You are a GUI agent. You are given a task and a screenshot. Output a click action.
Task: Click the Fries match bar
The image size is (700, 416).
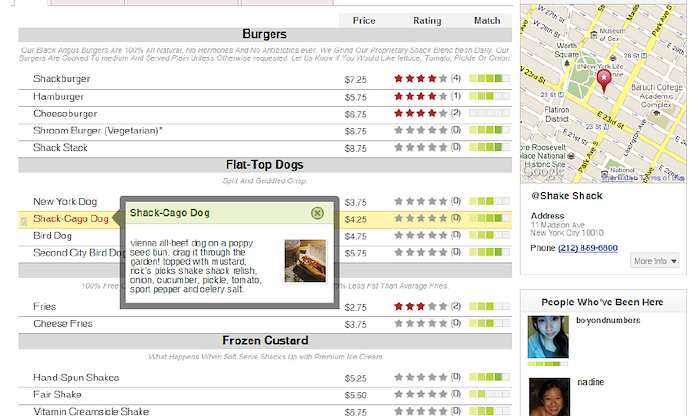point(489,306)
